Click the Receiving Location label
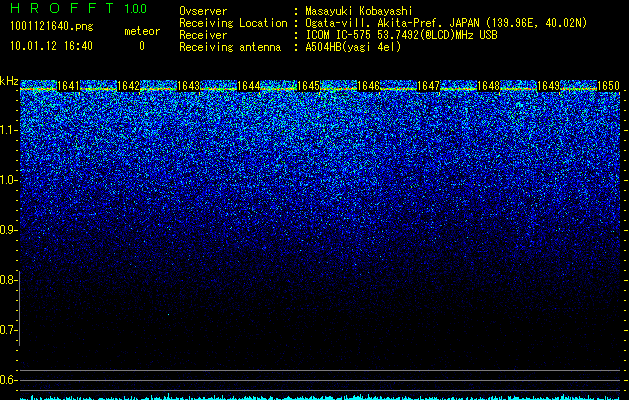The width and height of the screenshot is (629, 400). [233, 23]
